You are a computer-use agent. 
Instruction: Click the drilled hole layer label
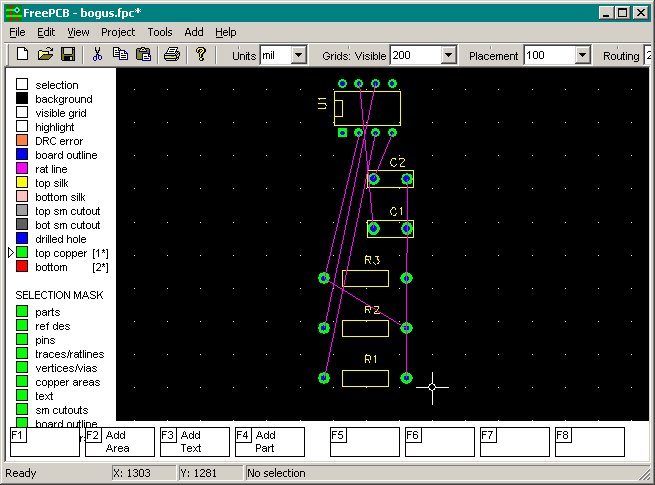click(x=61, y=239)
